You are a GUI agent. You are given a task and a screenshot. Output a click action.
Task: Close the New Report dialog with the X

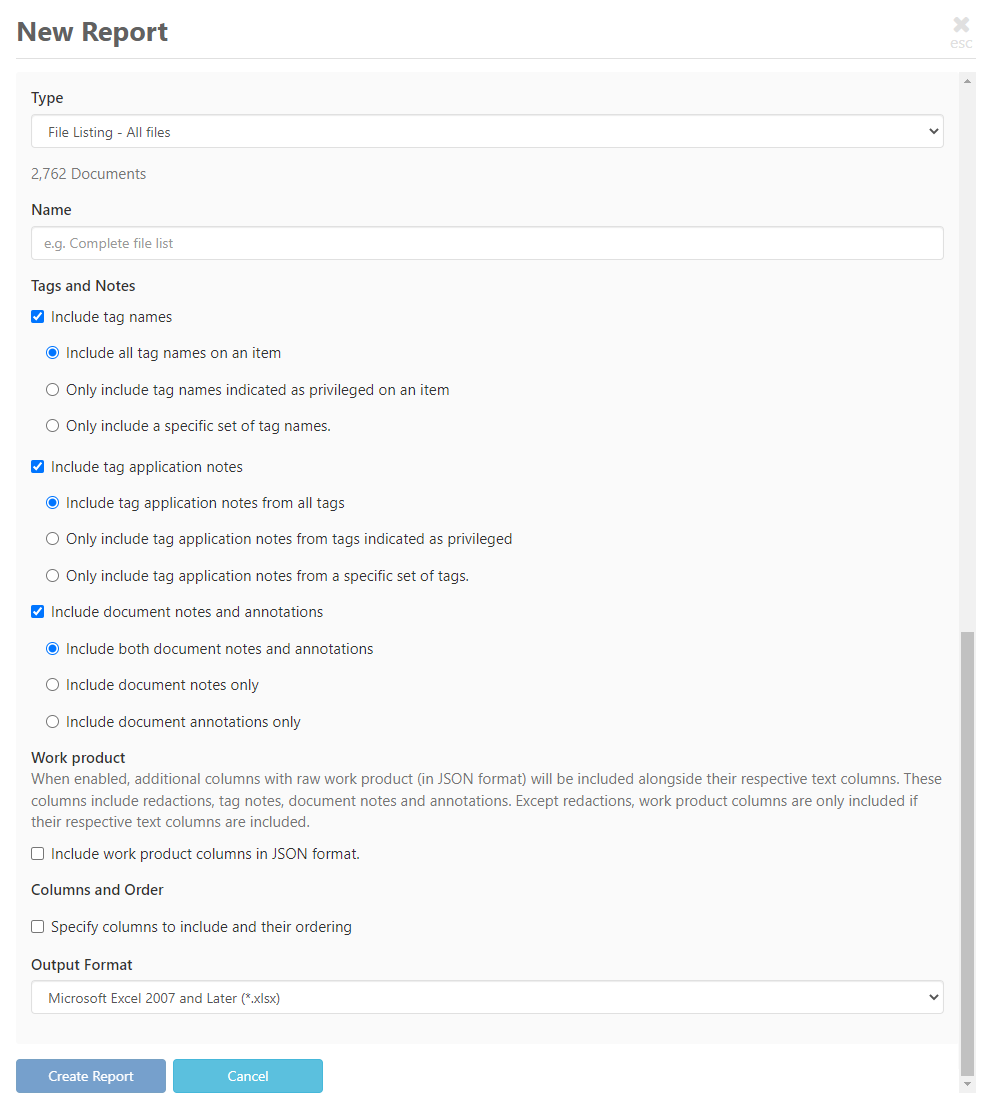coord(960,24)
